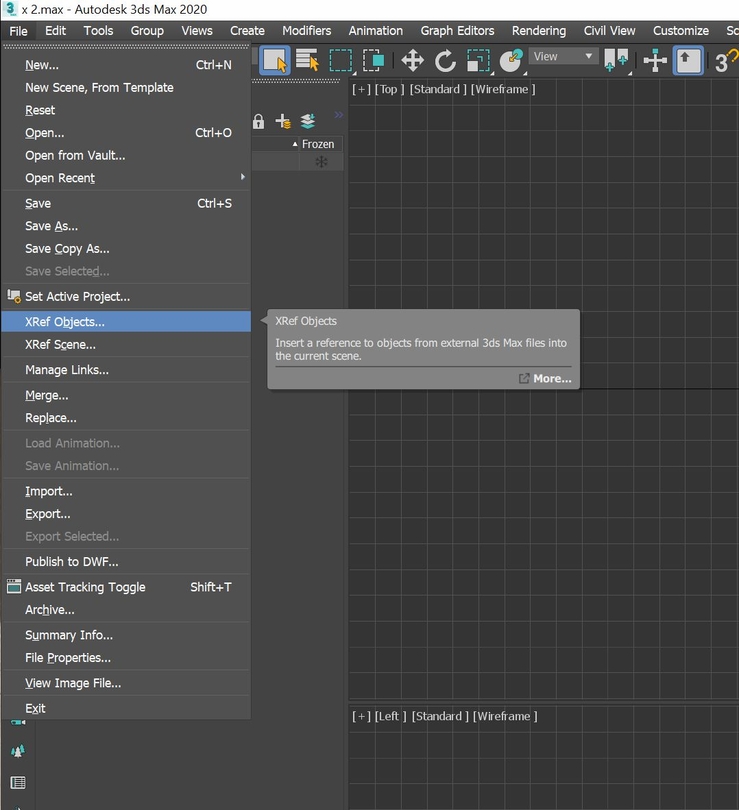Viewport: 739px width, 810px height.
Task: Choose Set Active Project...
Action: [127, 297]
